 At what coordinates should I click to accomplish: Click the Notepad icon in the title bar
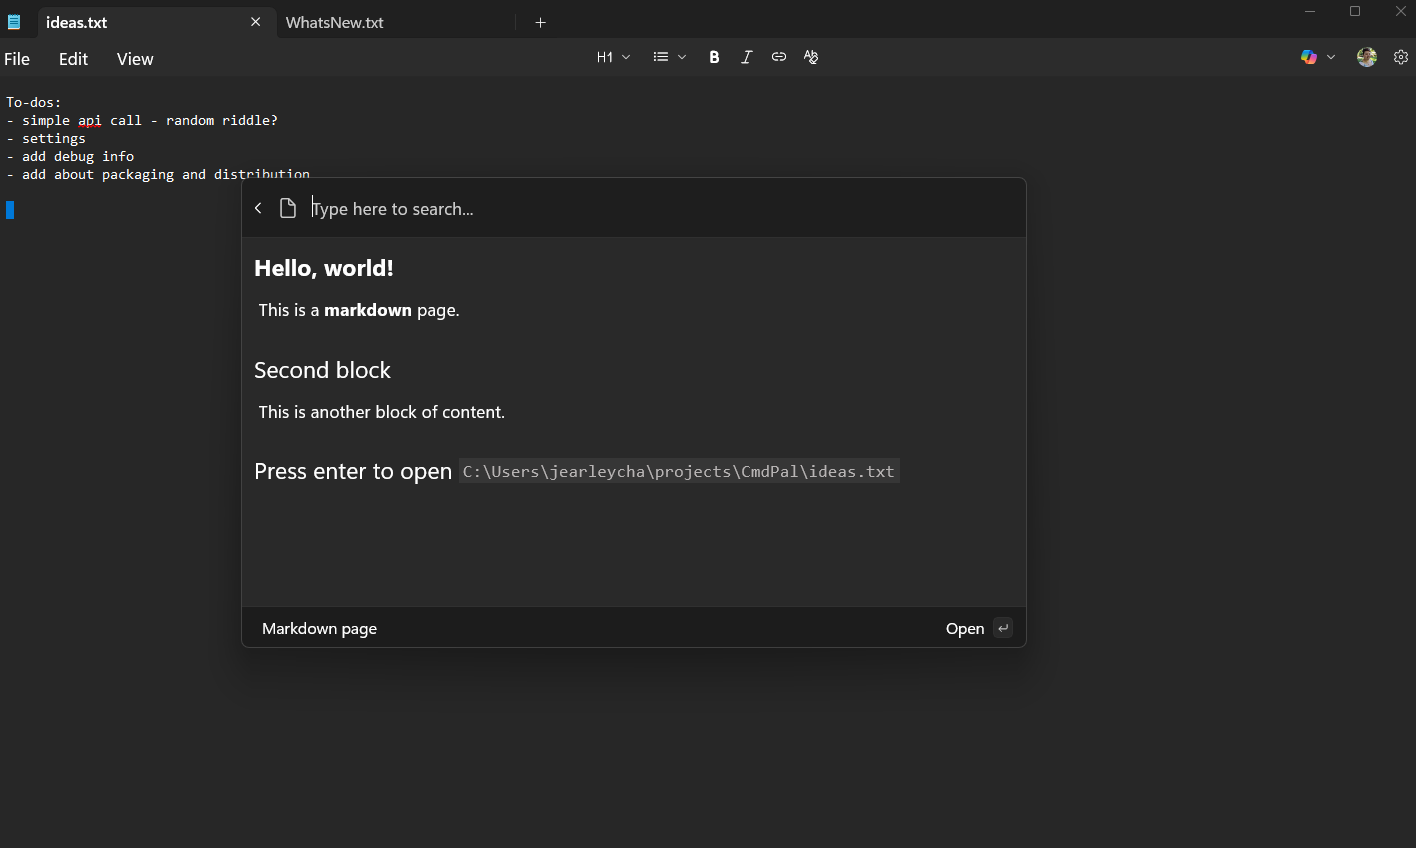coord(15,21)
